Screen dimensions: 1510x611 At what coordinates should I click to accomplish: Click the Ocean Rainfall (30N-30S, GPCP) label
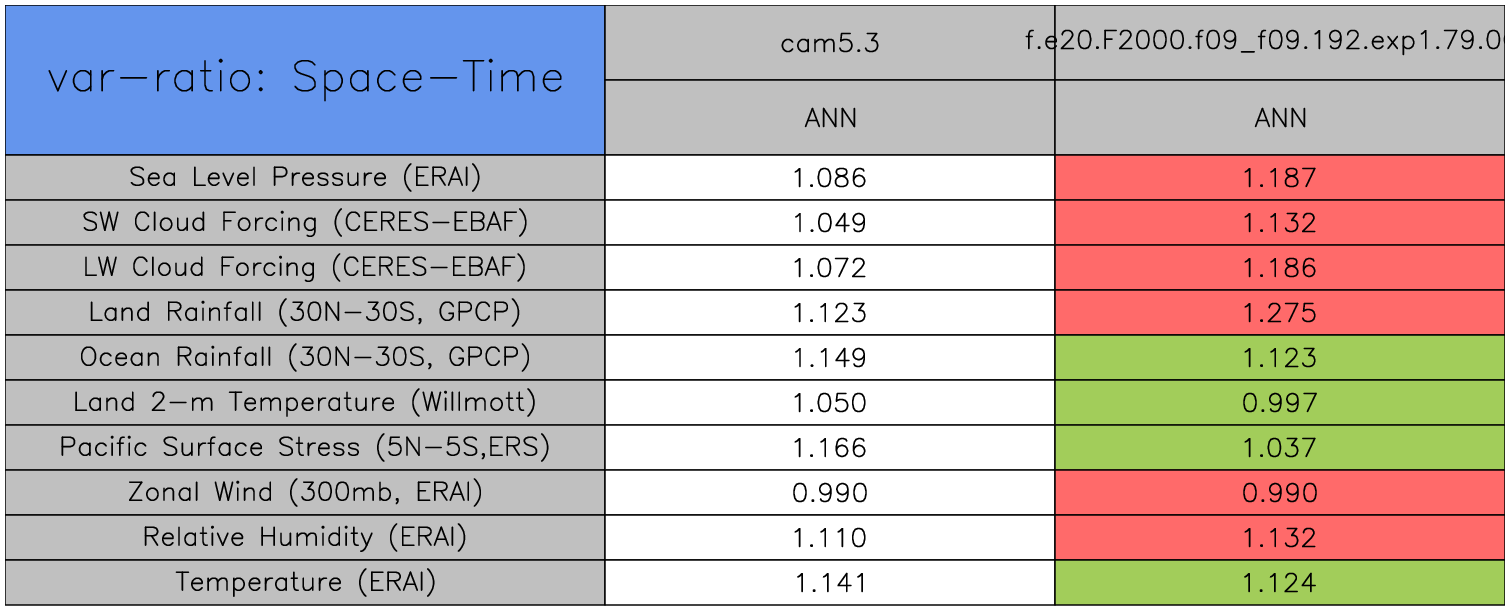[305, 358]
